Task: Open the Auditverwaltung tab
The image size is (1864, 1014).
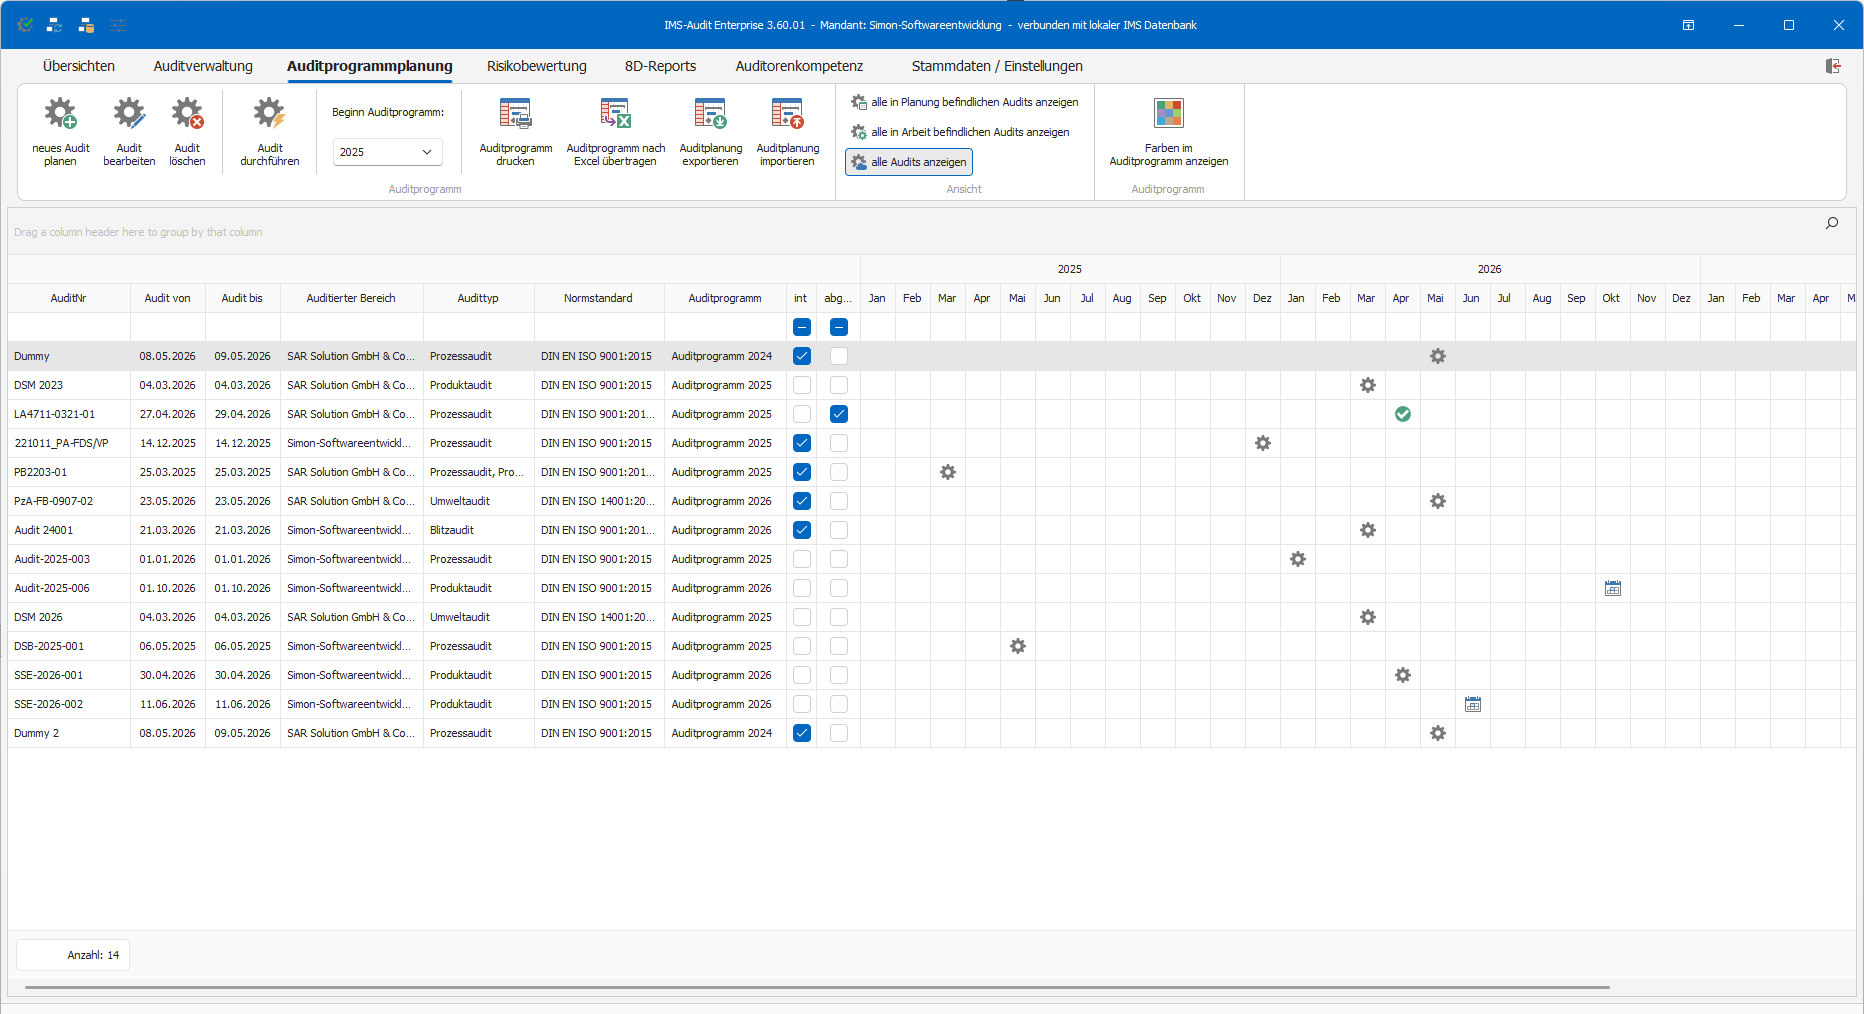Action: point(203,66)
